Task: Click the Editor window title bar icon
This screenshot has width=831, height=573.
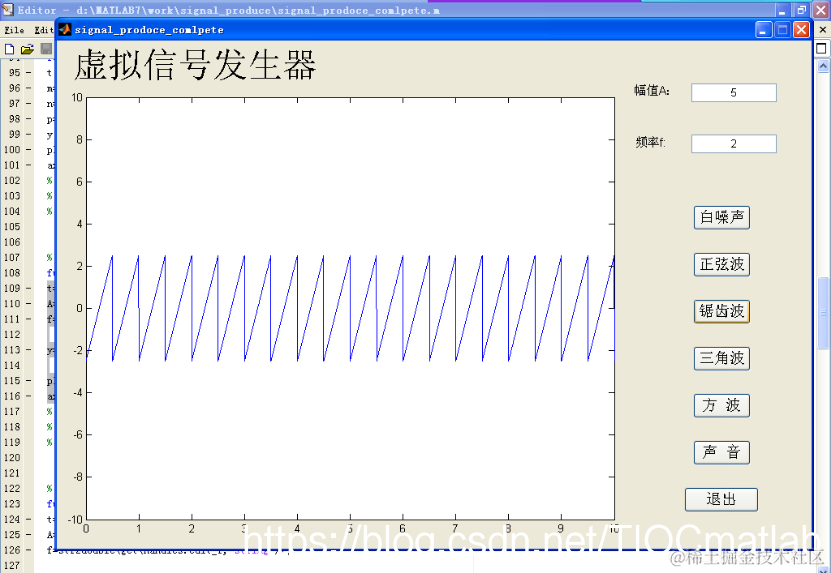Action: pos(7,10)
